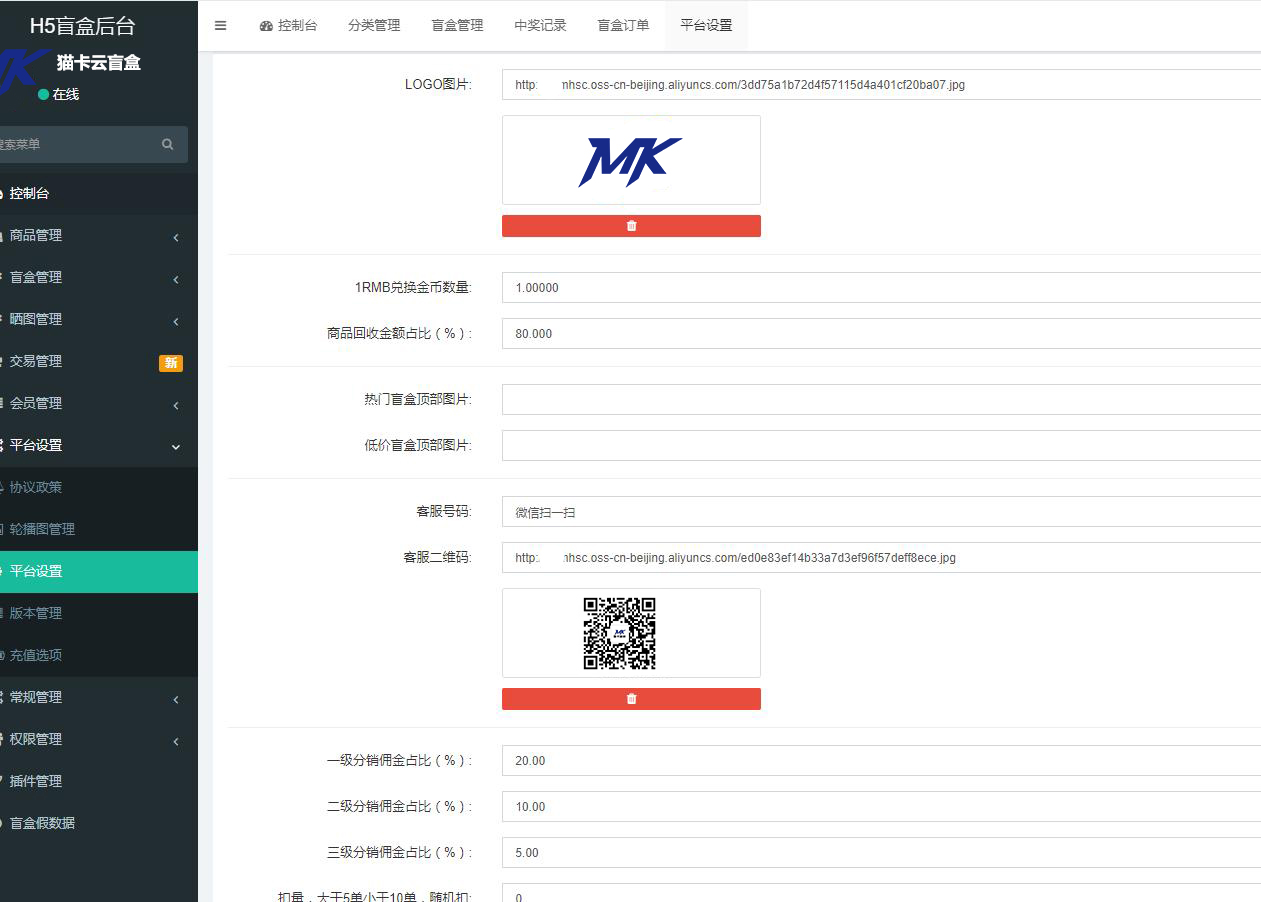Toggle the hamburger sidebar menu icon
The image size is (1261, 902).
pyautogui.click(x=220, y=26)
